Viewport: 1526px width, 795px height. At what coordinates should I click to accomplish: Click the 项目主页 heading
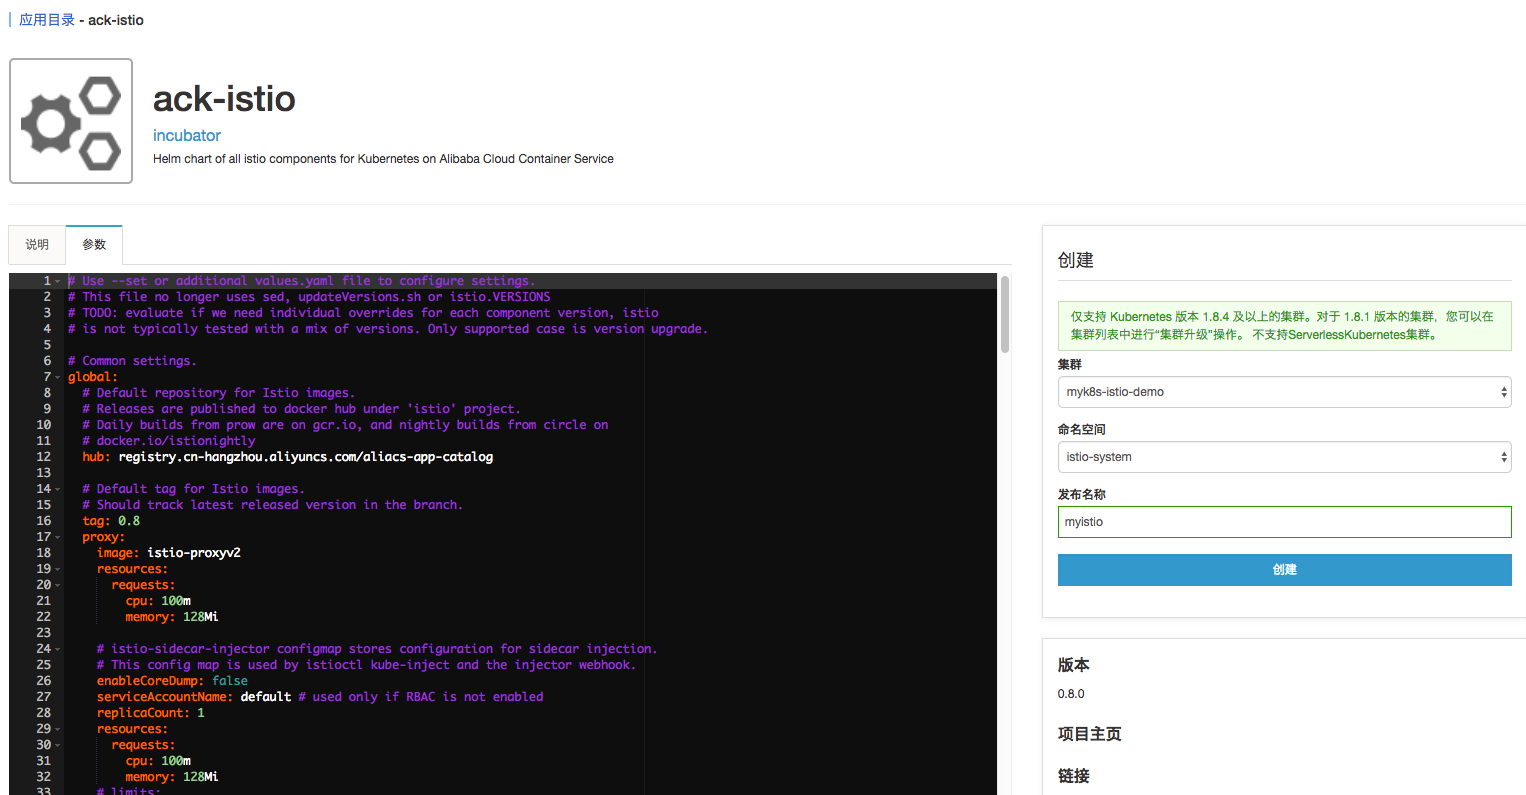pos(1090,734)
